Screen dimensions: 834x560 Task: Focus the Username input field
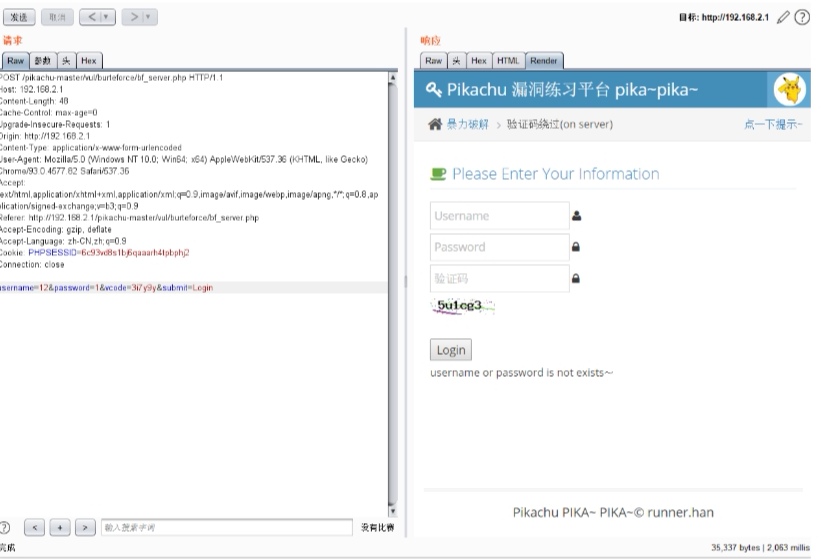pos(499,216)
